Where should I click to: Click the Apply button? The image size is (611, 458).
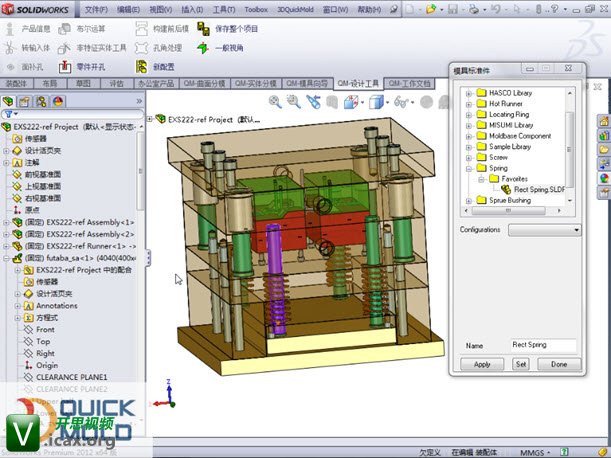[482, 364]
